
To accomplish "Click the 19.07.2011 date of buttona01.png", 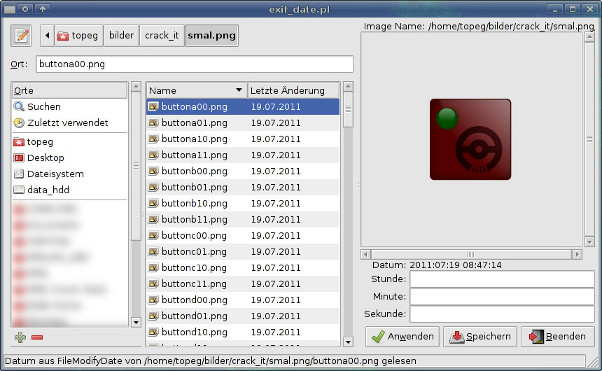I will pos(276,123).
